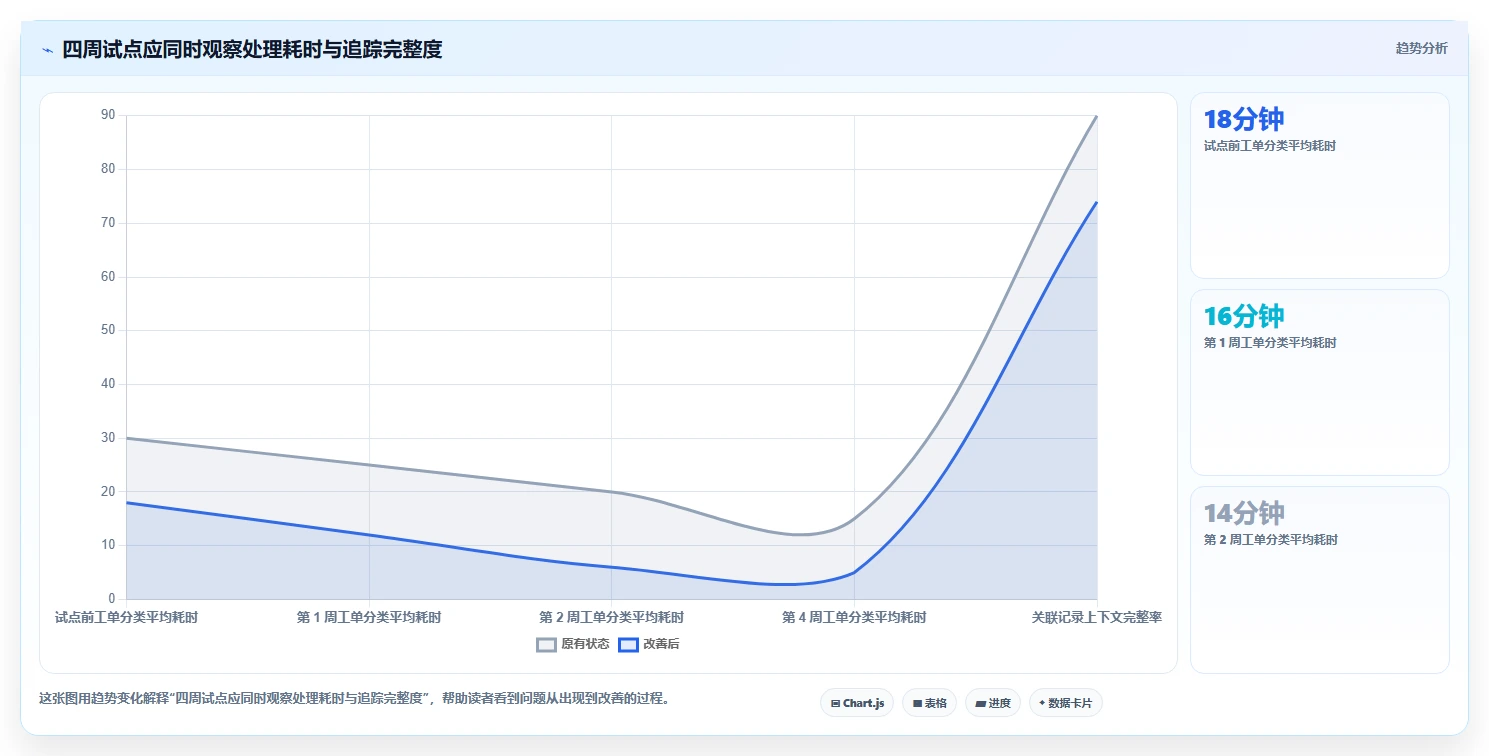The height and width of the screenshot is (756, 1489).
Task: Click x-axis label 试点前工单分类平均耗时
Action: [126, 617]
